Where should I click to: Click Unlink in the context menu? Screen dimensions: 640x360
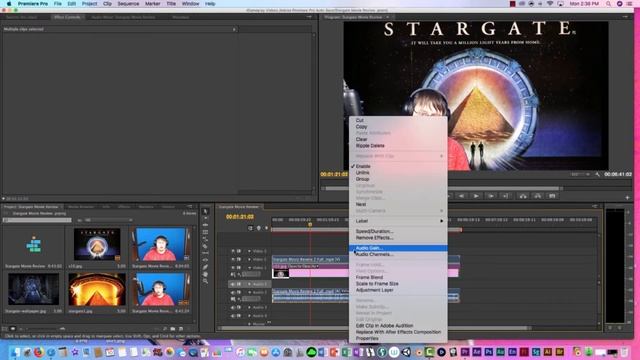coord(362,173)
